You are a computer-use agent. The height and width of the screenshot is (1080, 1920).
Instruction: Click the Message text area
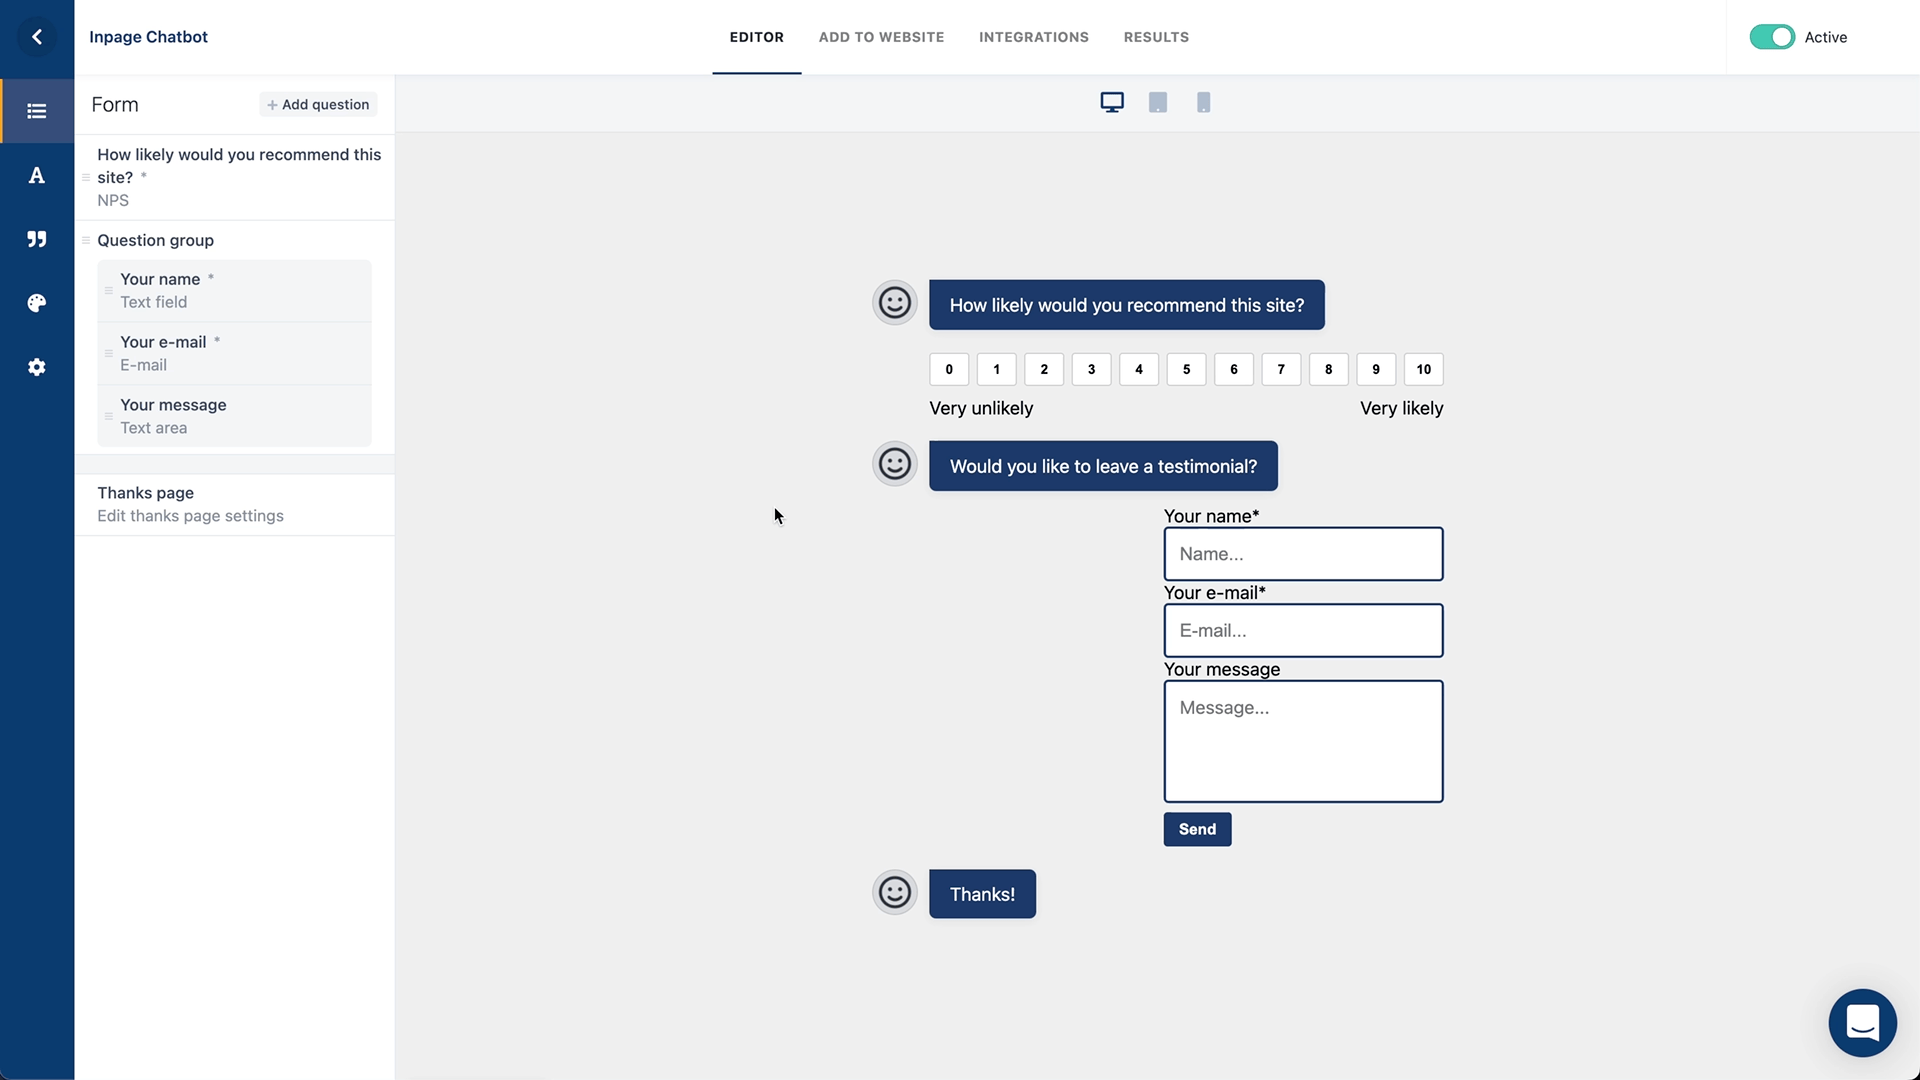pyautogui.click(x=1303, y=742)
